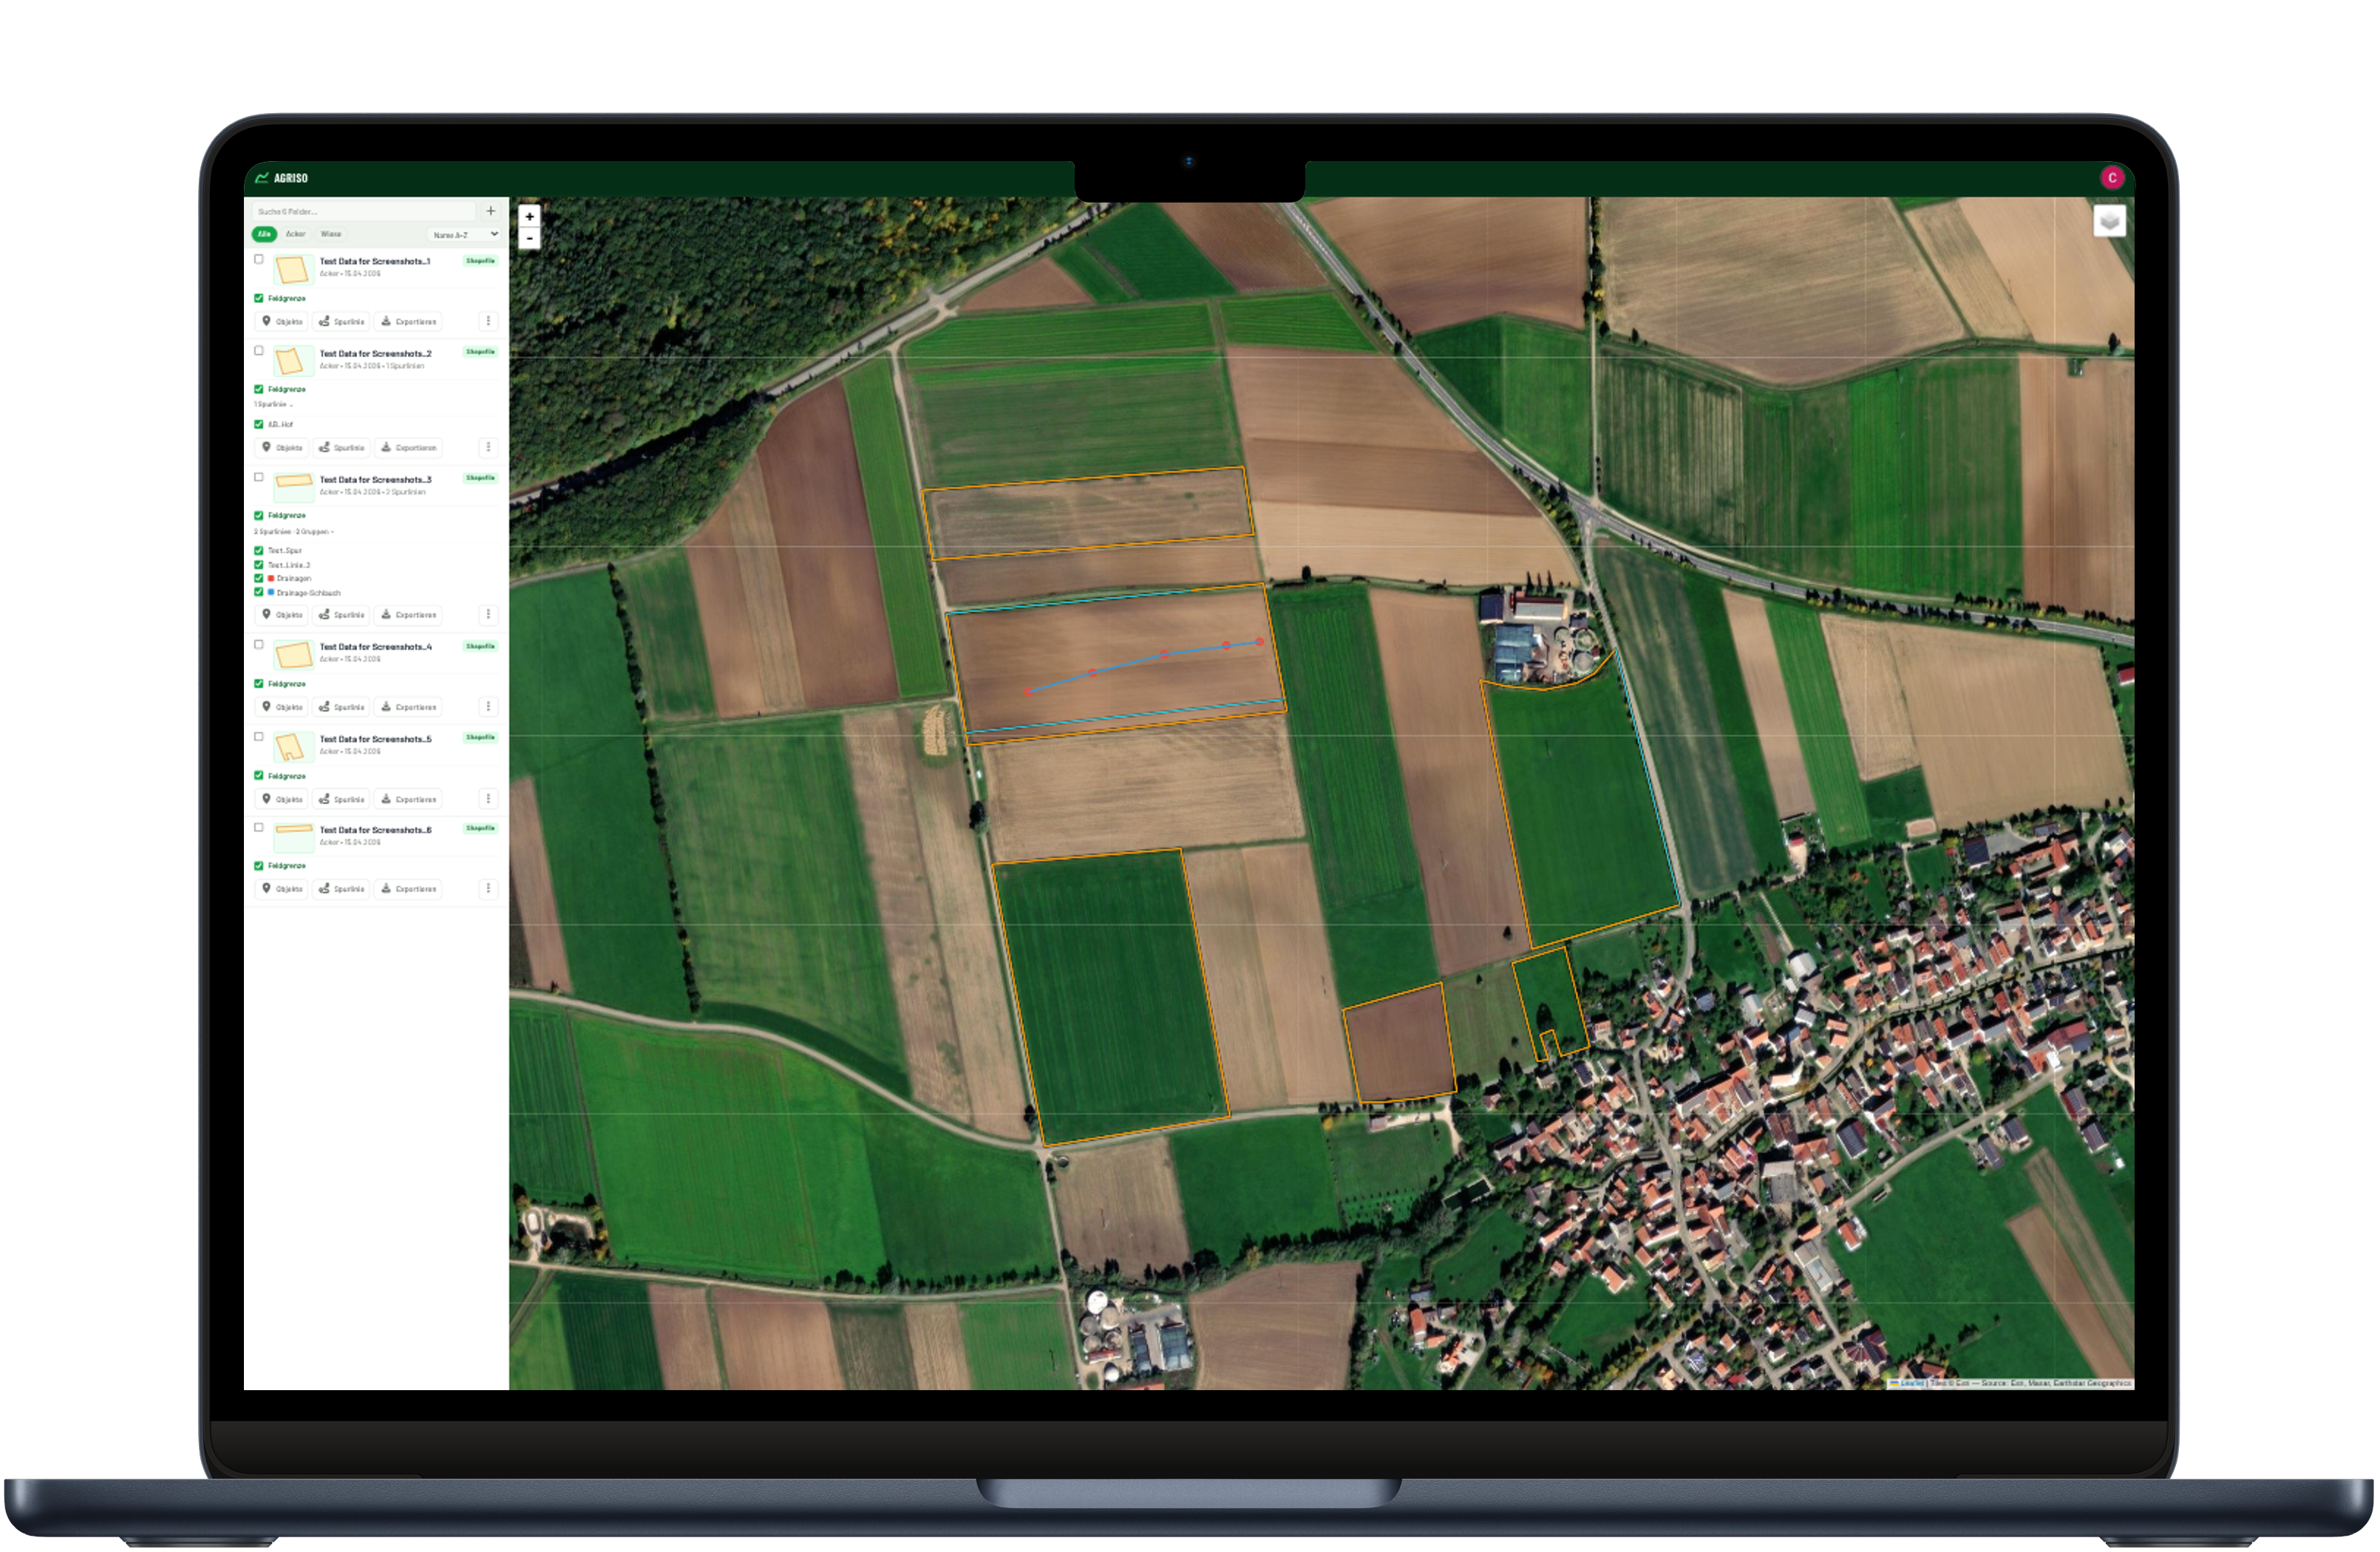Open Objekte for Test Data for Screenshots_1
The image size is (2380, 1552).
(x=282, y=322)
